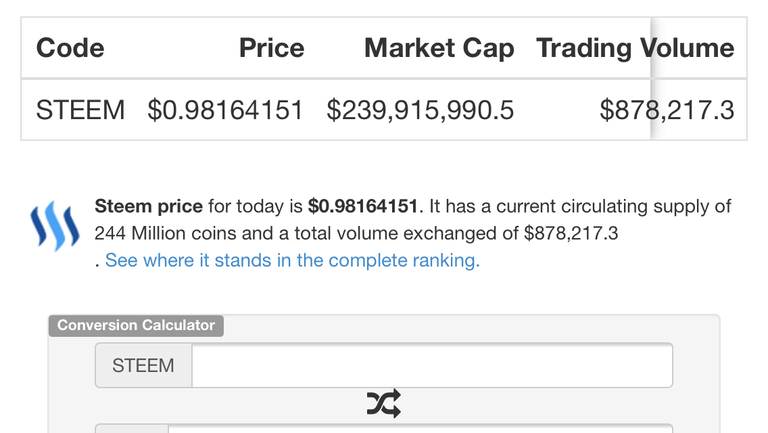Image resolution: width=768 pixels, height=433 pixels.
Task: Click the $0.98164151 price cell
Action: (x=225, y=110)
